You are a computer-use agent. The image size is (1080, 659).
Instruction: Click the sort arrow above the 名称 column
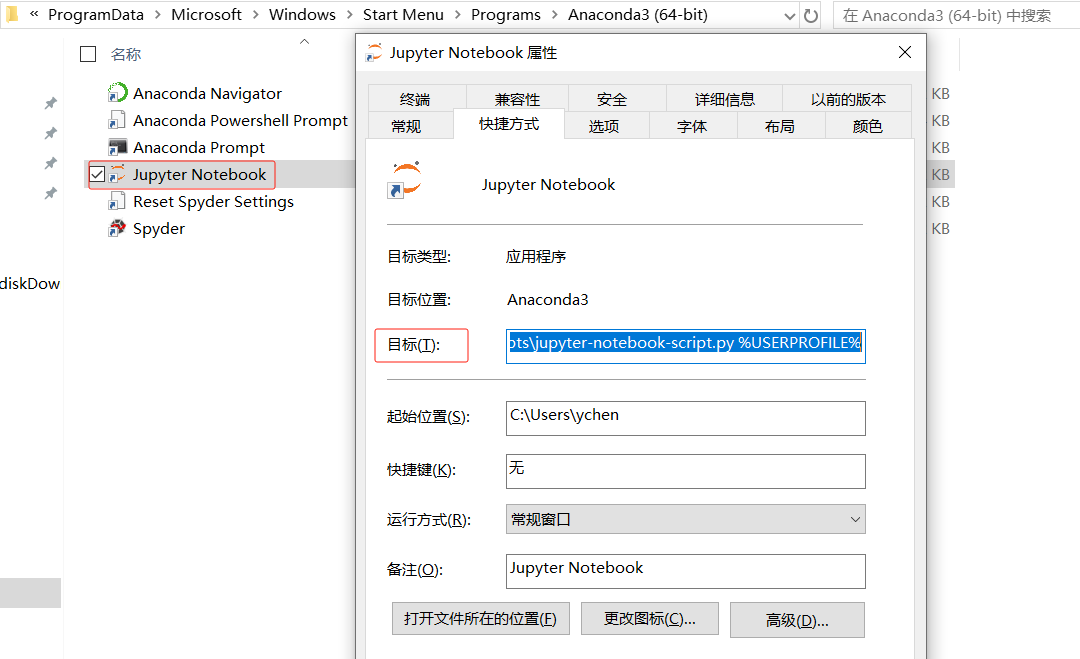pos(304,41)
